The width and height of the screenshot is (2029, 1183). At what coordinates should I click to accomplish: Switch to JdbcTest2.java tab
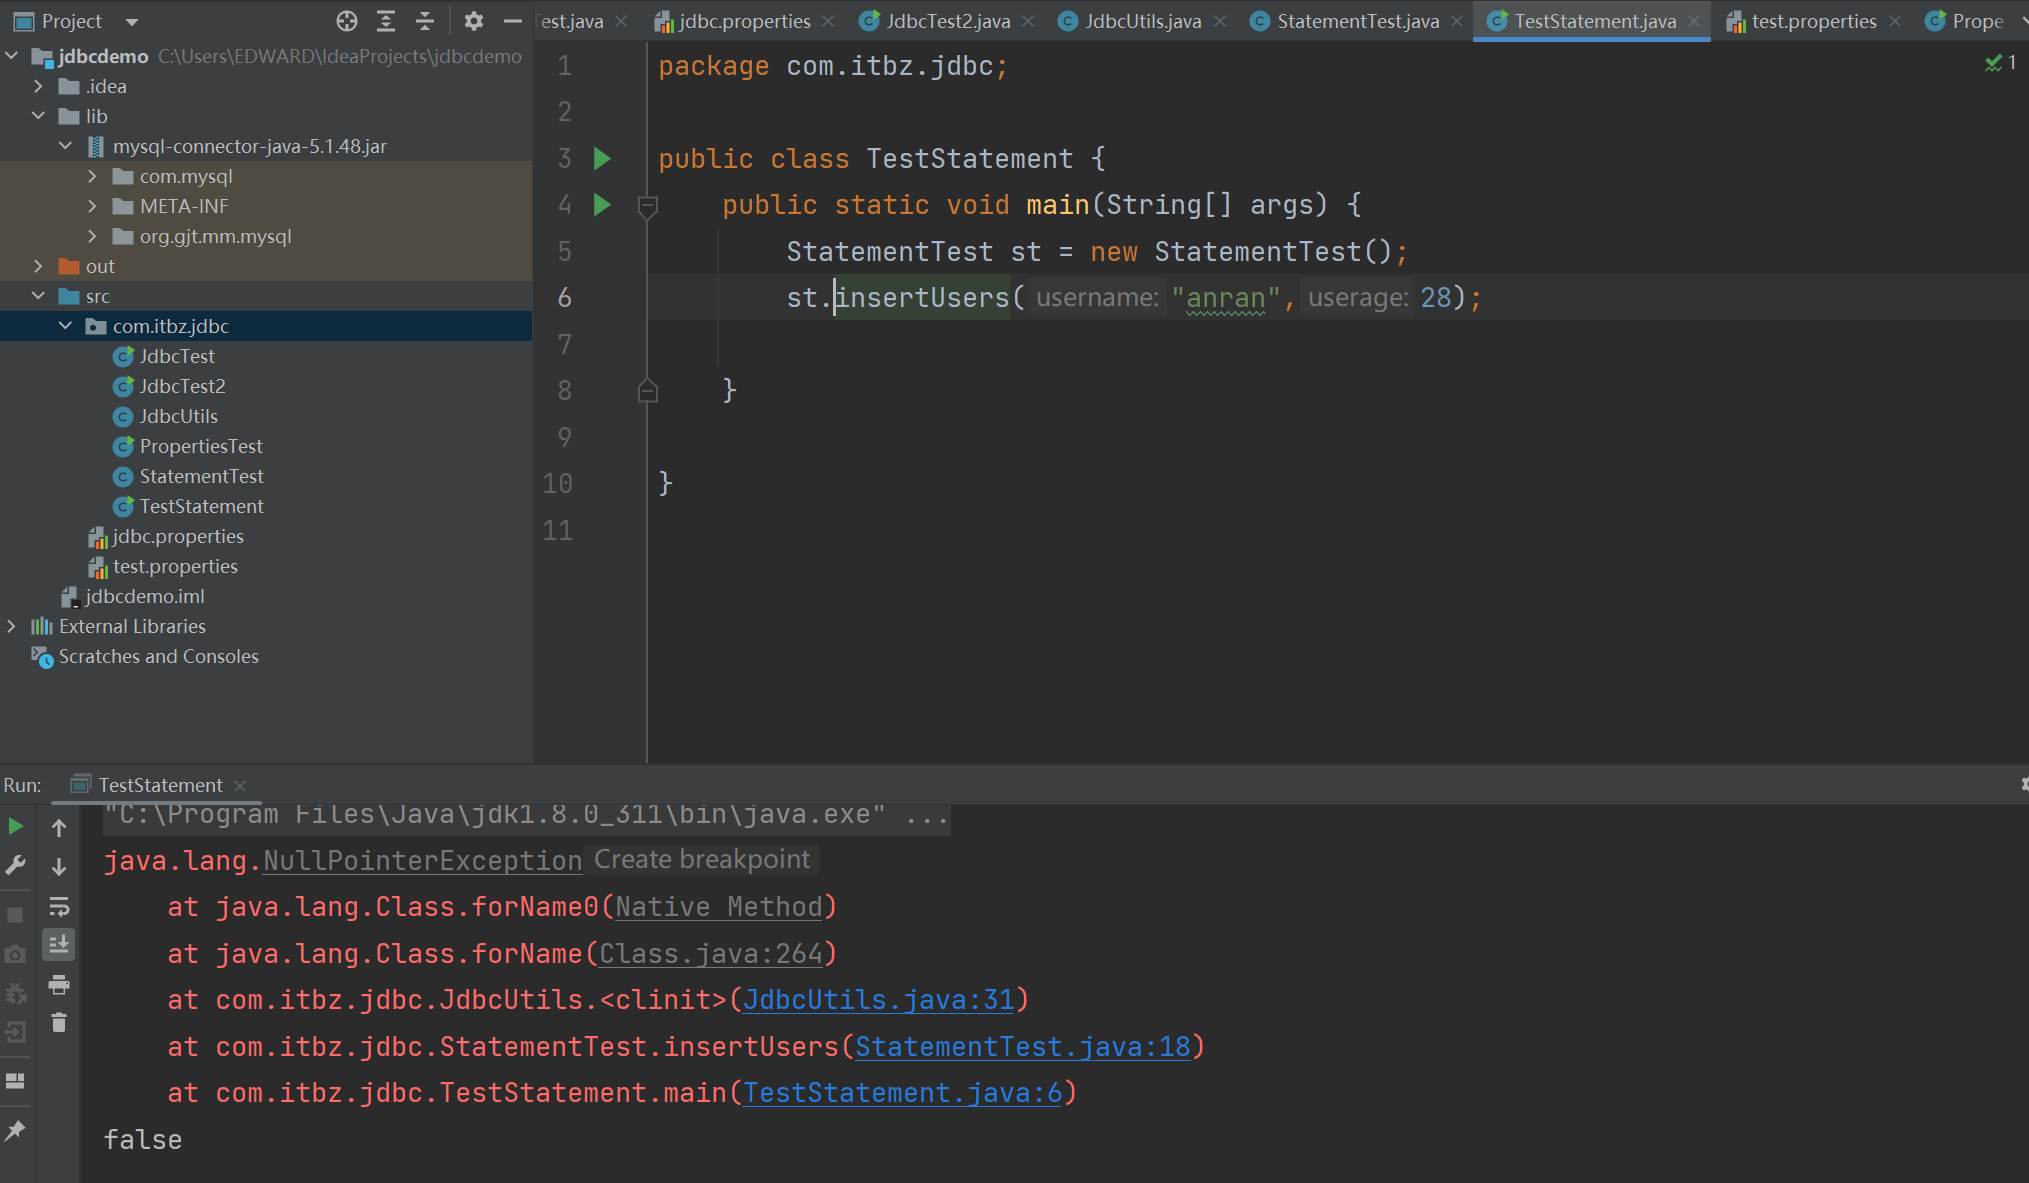coord(946,21)
